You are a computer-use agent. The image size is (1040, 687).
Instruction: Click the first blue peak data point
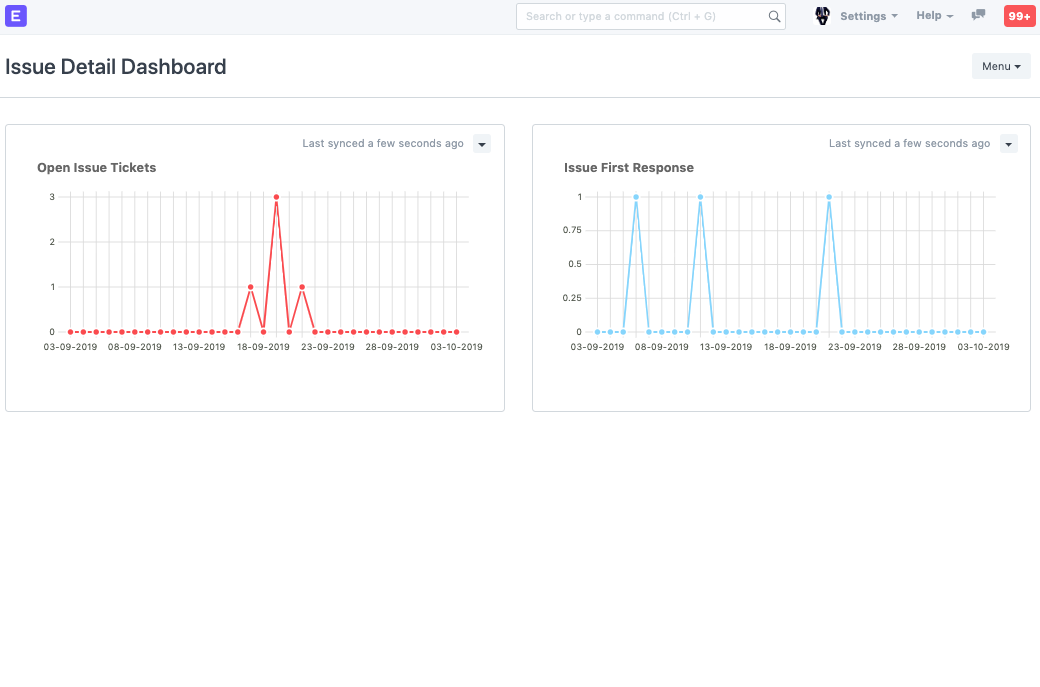tap(636, 197)
